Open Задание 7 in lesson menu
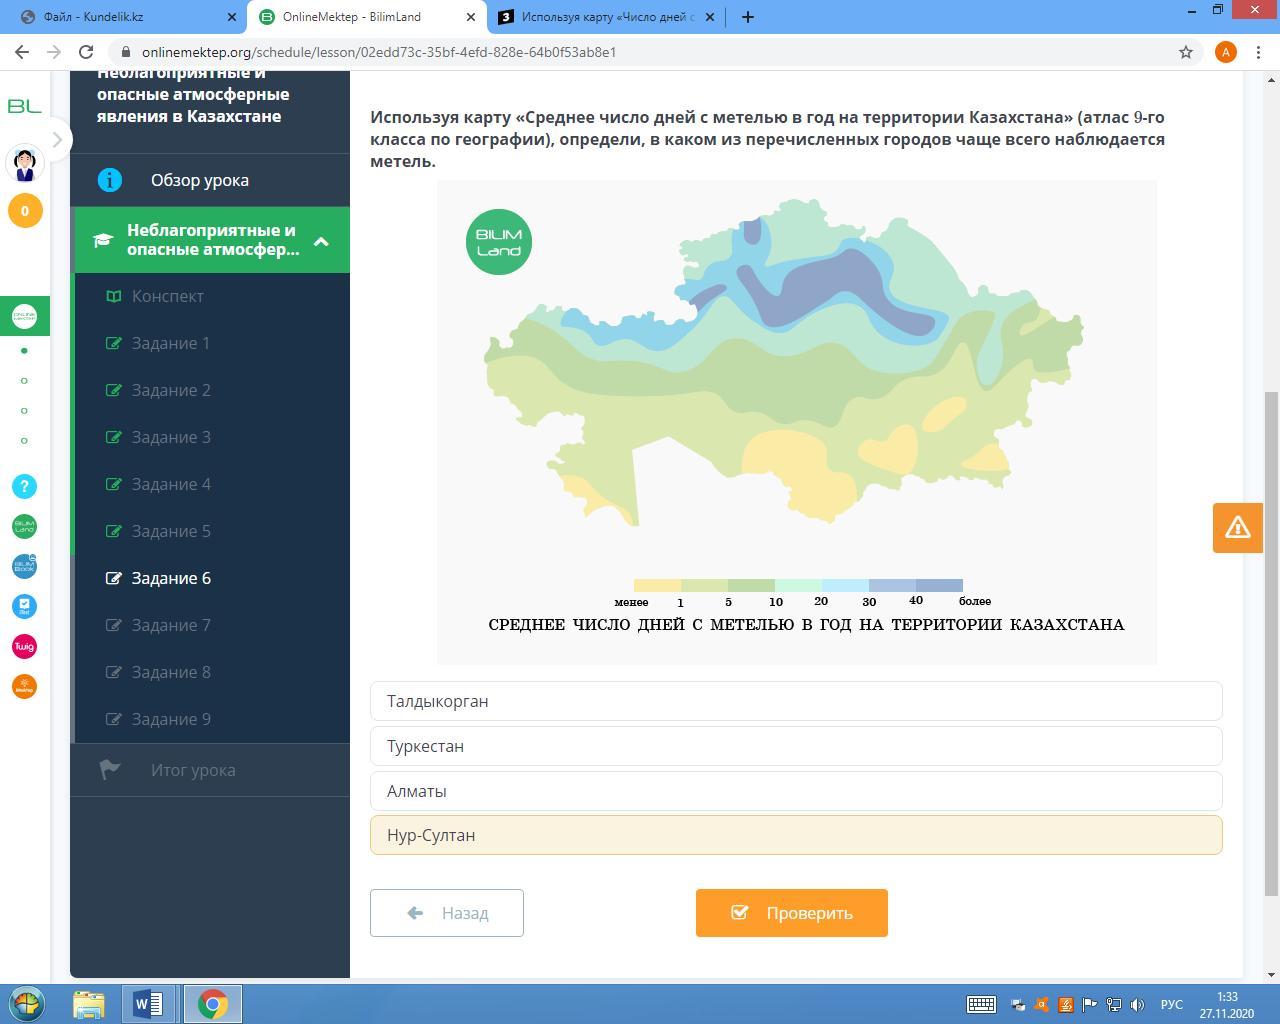 [171, 625]
